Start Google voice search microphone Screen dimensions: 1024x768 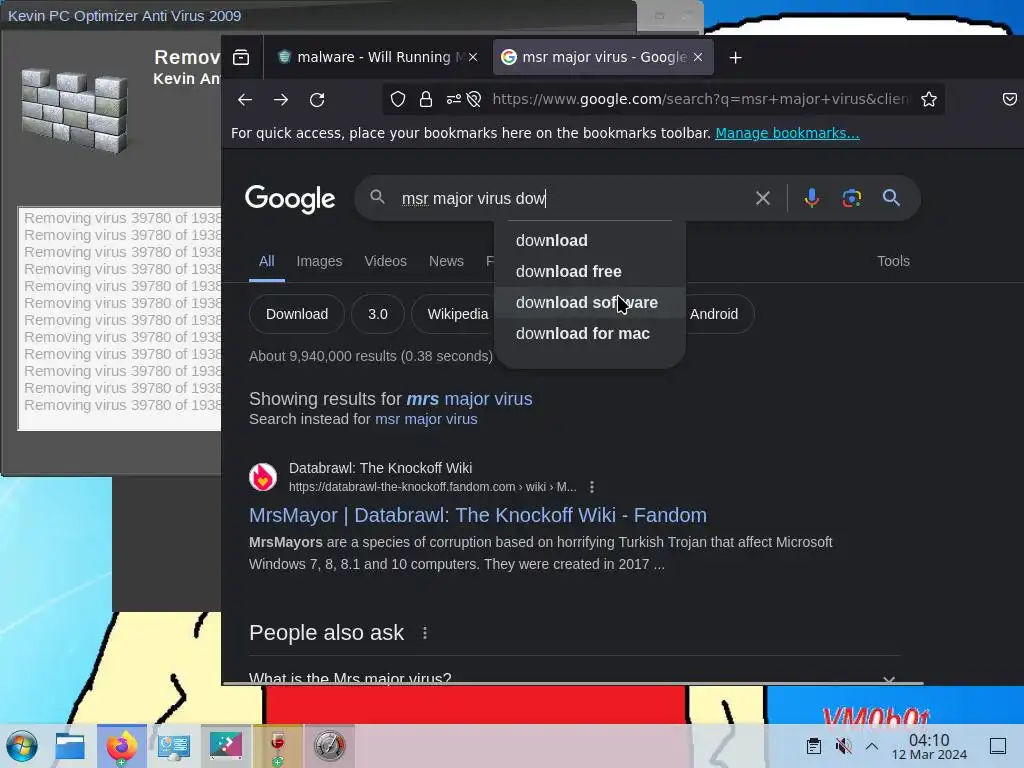pos(812,198)
